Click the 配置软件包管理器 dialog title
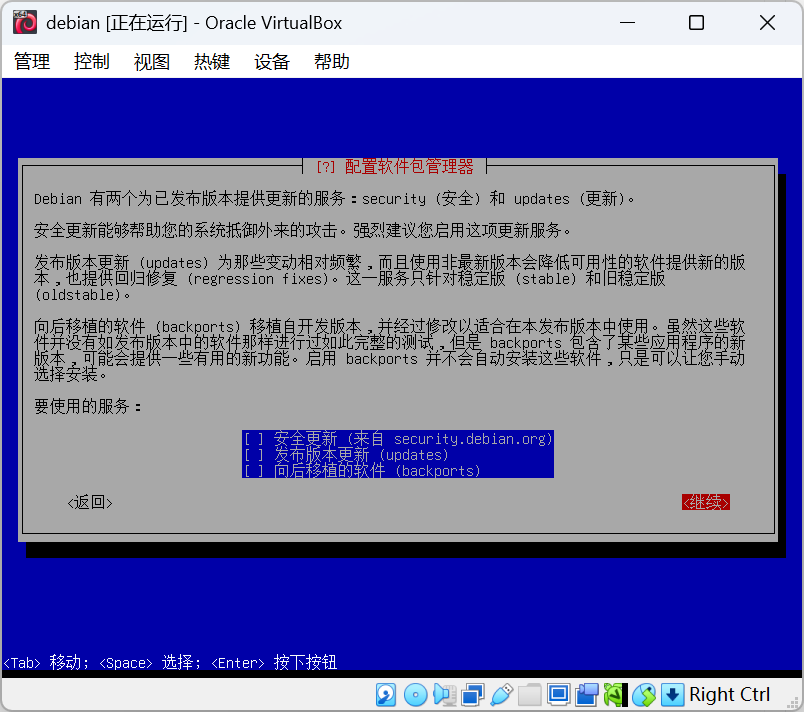804x712 pixels. [409, 167]
